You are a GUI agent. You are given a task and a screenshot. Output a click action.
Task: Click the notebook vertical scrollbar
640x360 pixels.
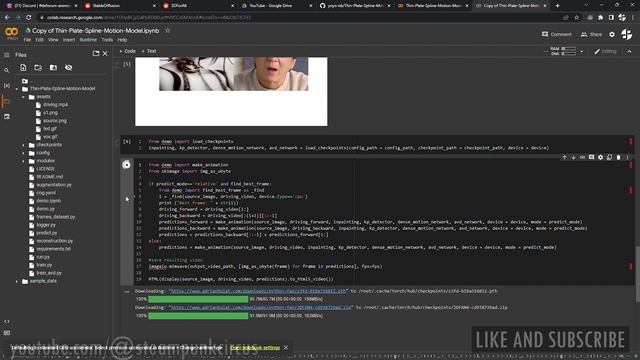(638, 275)
